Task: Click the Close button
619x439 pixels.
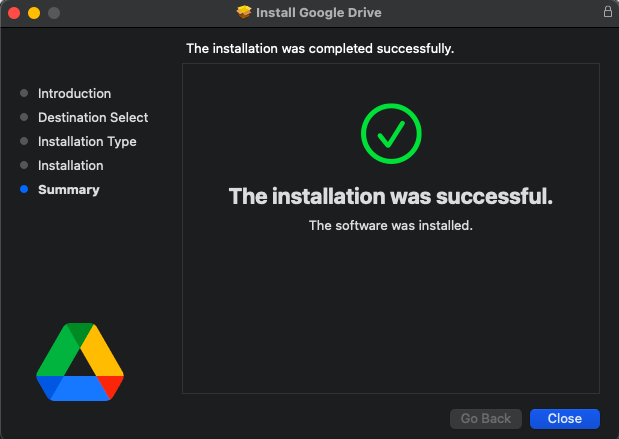Action: click(x=565, y=418)
